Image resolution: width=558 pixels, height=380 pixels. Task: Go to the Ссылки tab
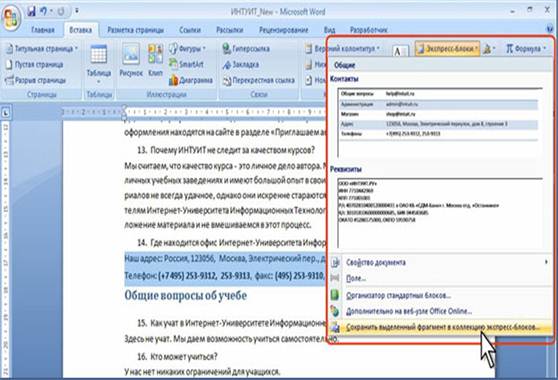point(190,30)
